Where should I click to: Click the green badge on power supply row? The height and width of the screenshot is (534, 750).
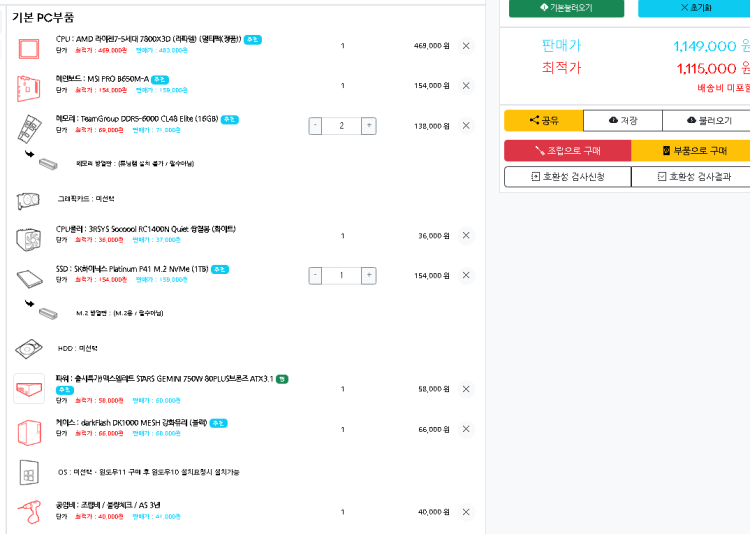coord(282,379)
